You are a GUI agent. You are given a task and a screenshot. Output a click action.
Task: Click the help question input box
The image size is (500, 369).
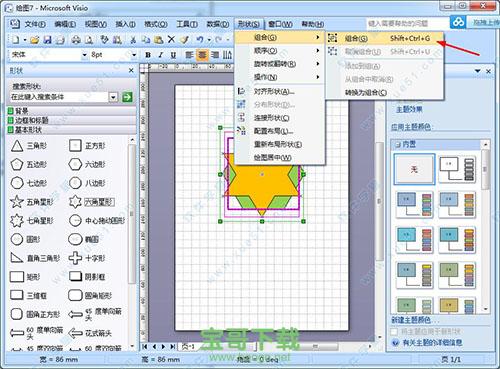click(407, 23)
